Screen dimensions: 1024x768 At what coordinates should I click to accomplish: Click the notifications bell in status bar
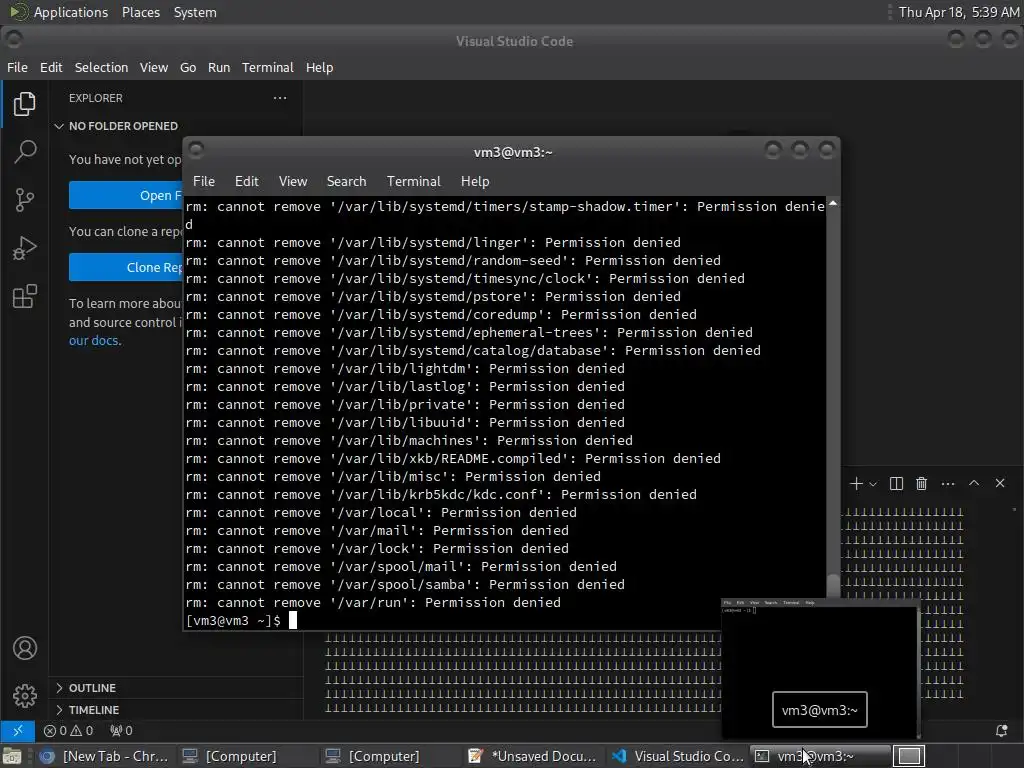(1001, 731)
